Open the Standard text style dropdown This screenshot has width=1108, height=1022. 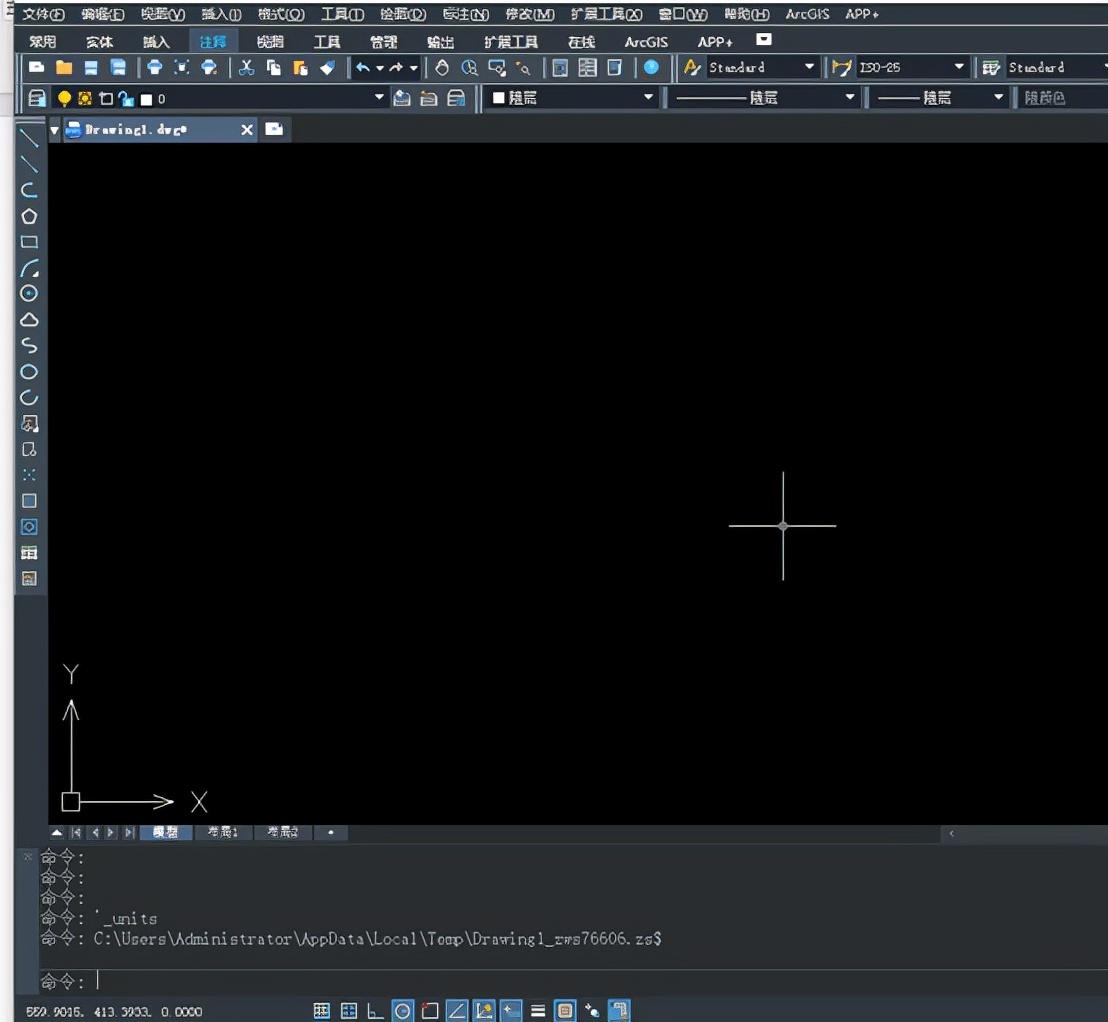810,67
